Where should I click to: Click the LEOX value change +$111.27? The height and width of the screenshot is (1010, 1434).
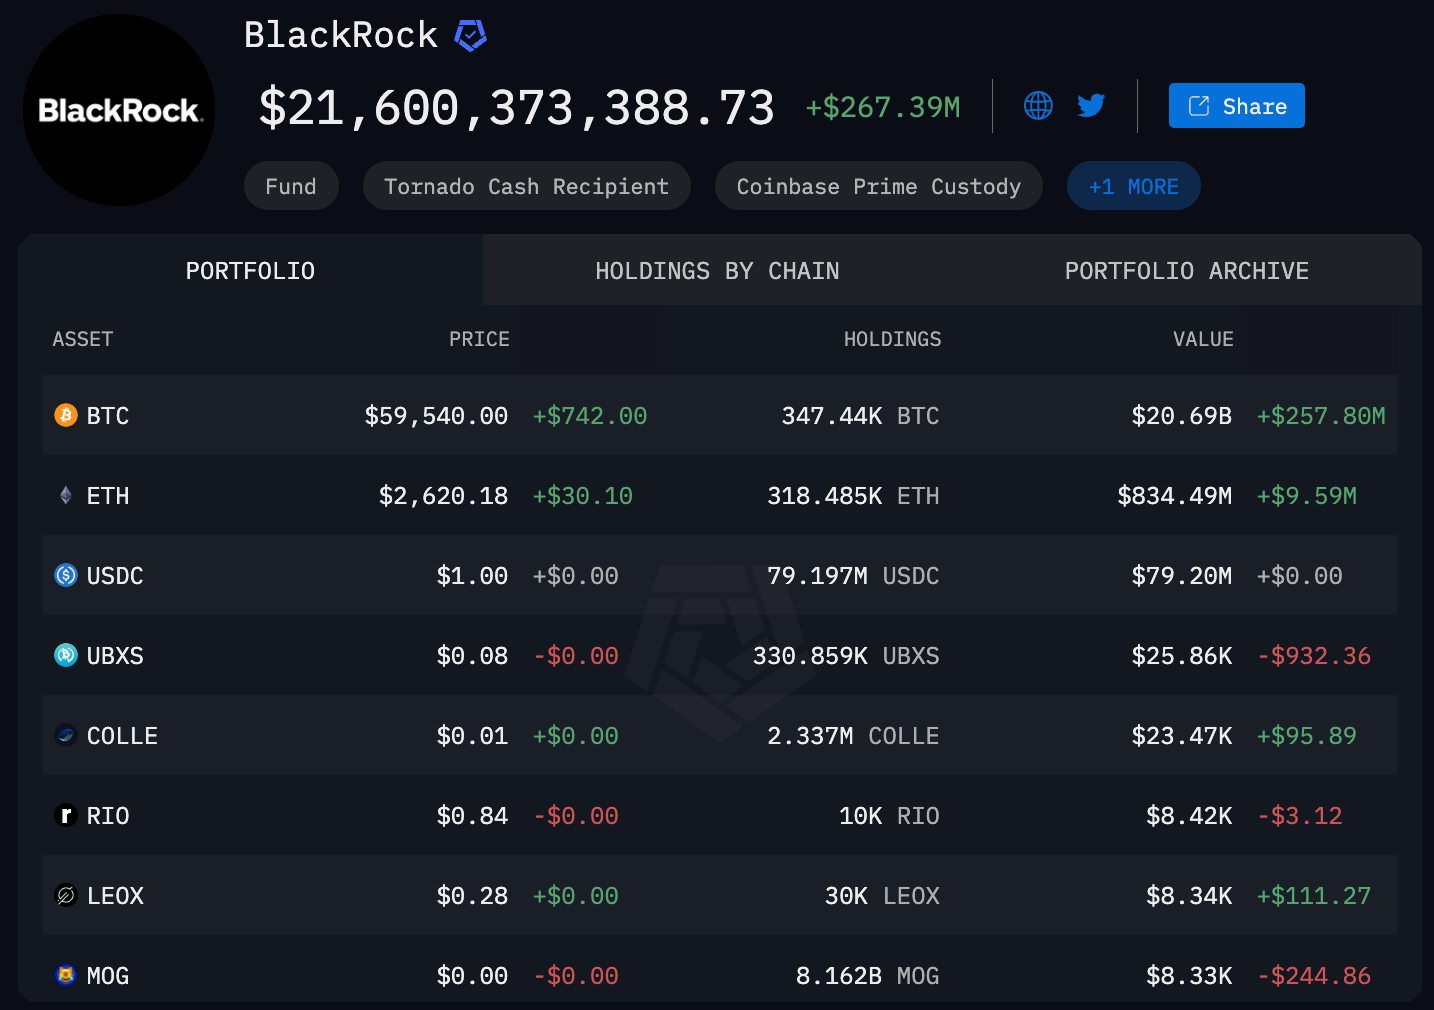[x=1314, y=896]
